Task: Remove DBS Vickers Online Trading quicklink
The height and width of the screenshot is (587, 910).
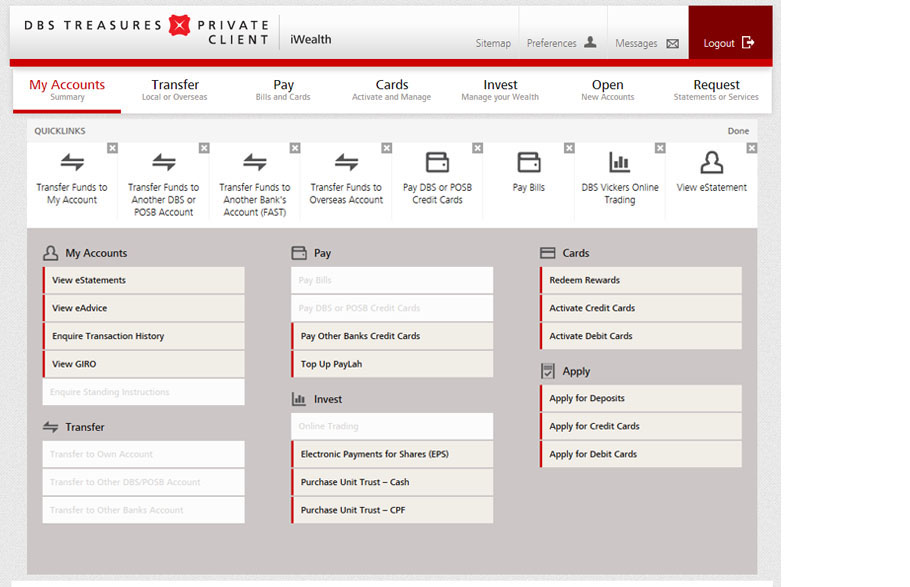Action: click(x=660, y=148)
